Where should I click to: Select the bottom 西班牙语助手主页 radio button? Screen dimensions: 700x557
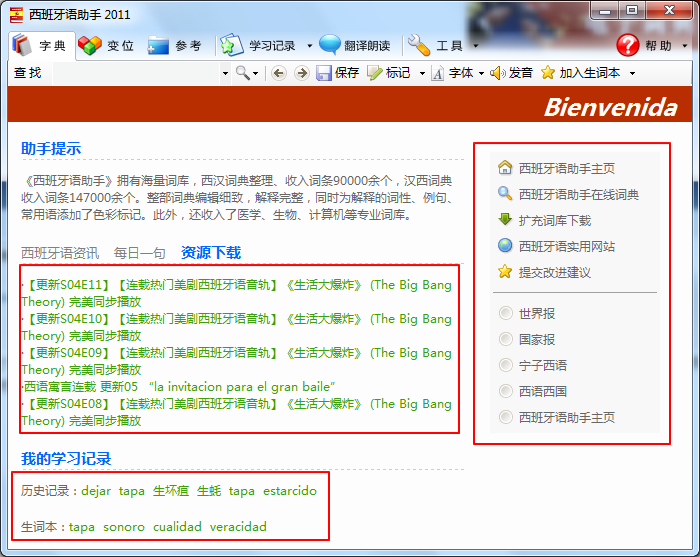pyautogui.click(x=506, y=417)
